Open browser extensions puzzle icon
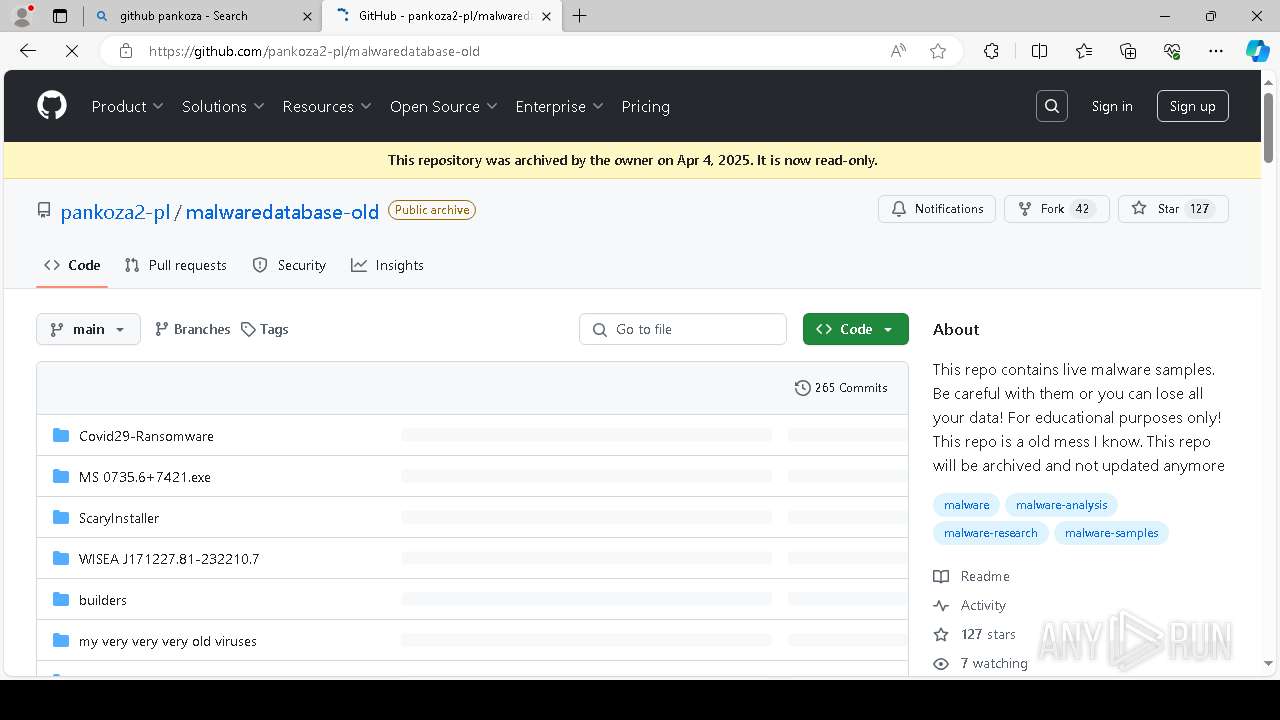This screenshot has width=1280, height=720. (x=991, y=51)
